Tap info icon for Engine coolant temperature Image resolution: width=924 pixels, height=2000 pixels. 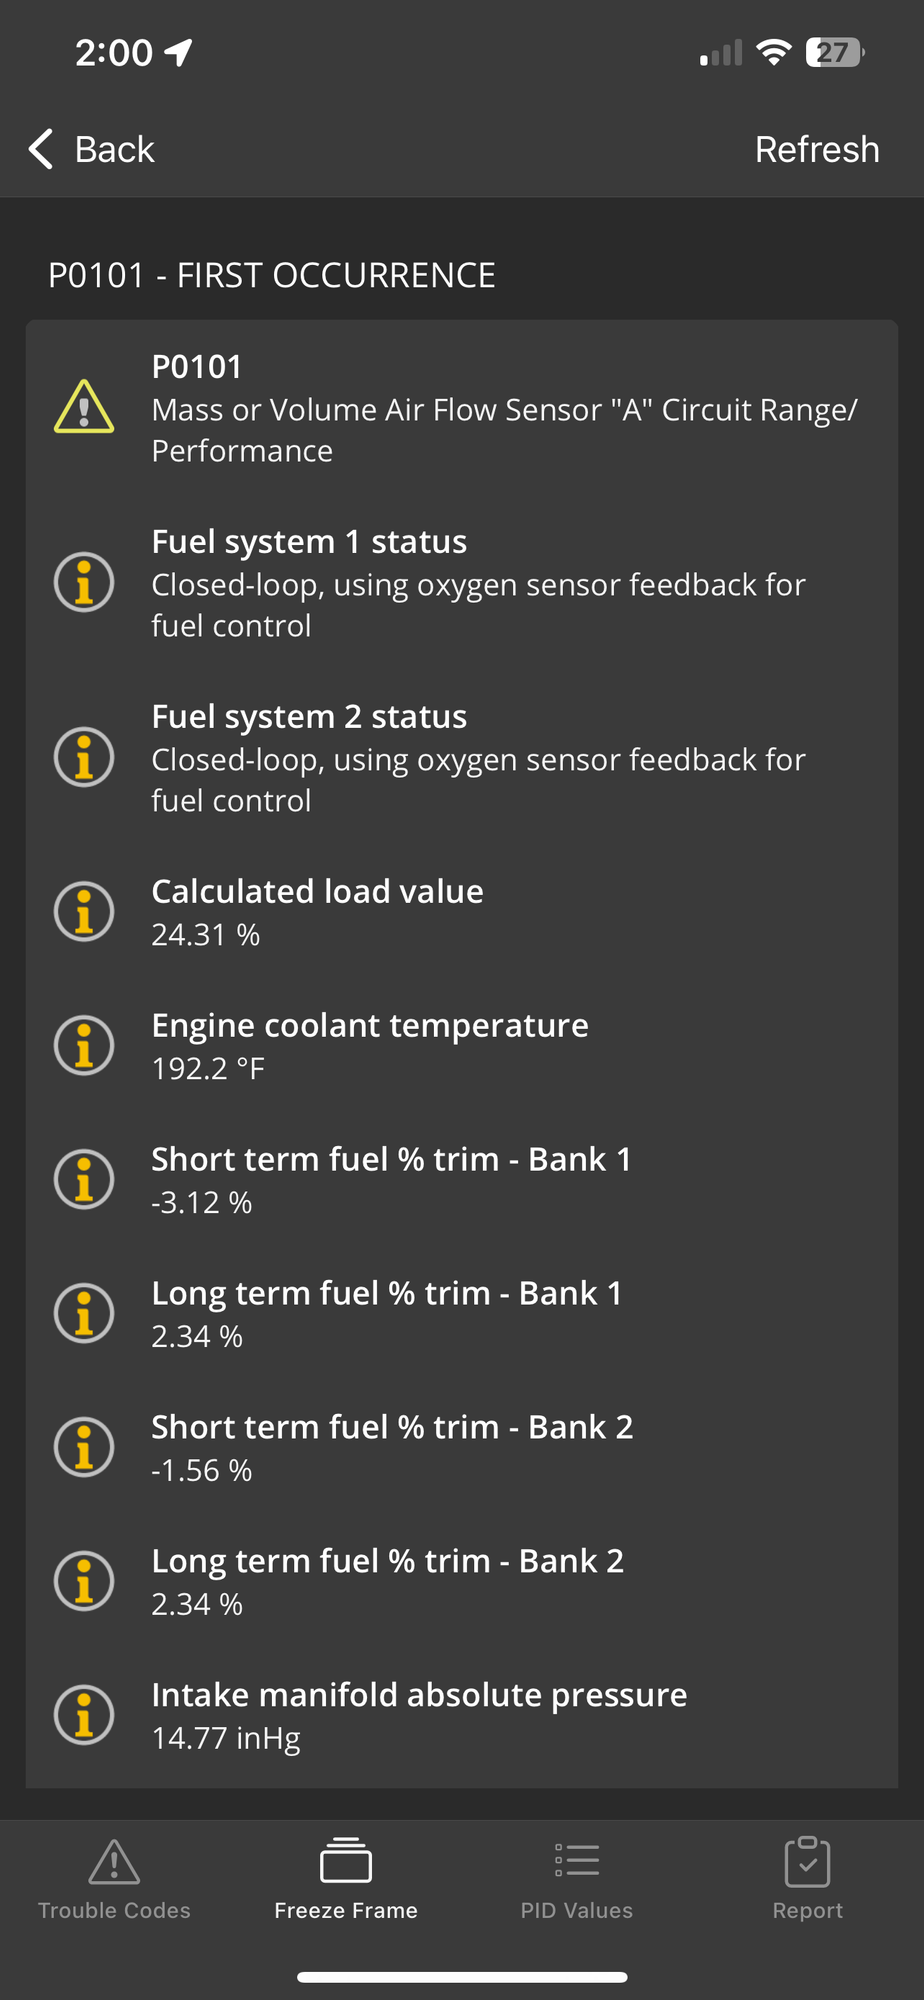pos(84,1046)
